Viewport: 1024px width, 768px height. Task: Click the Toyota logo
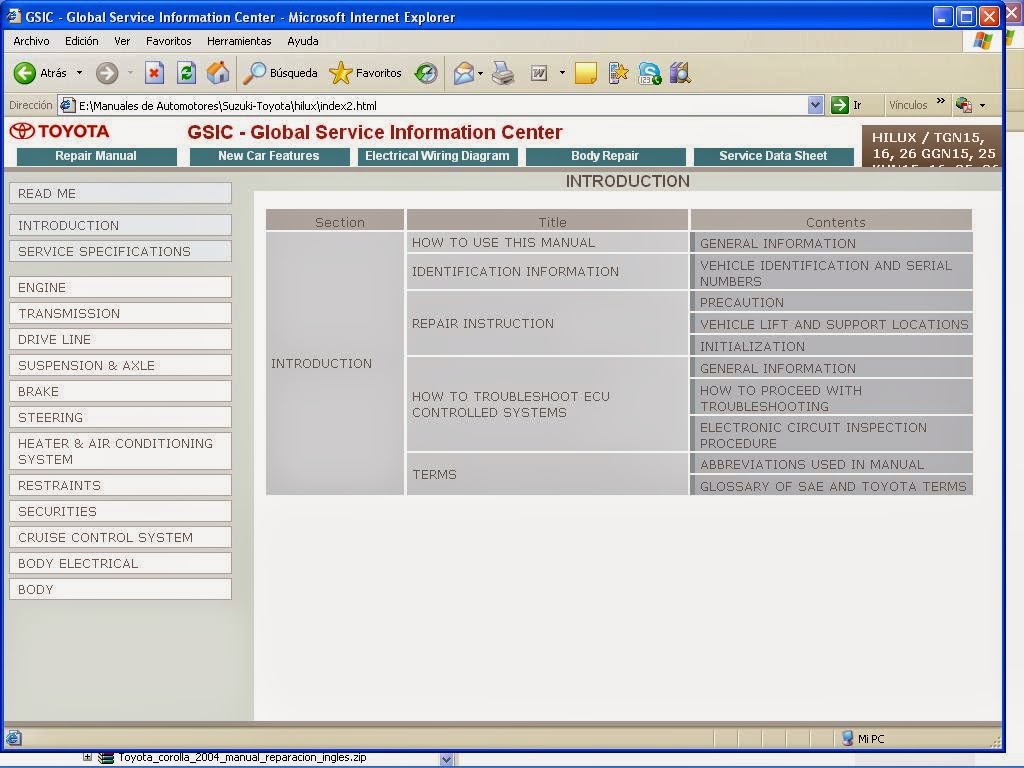(59, 131)
